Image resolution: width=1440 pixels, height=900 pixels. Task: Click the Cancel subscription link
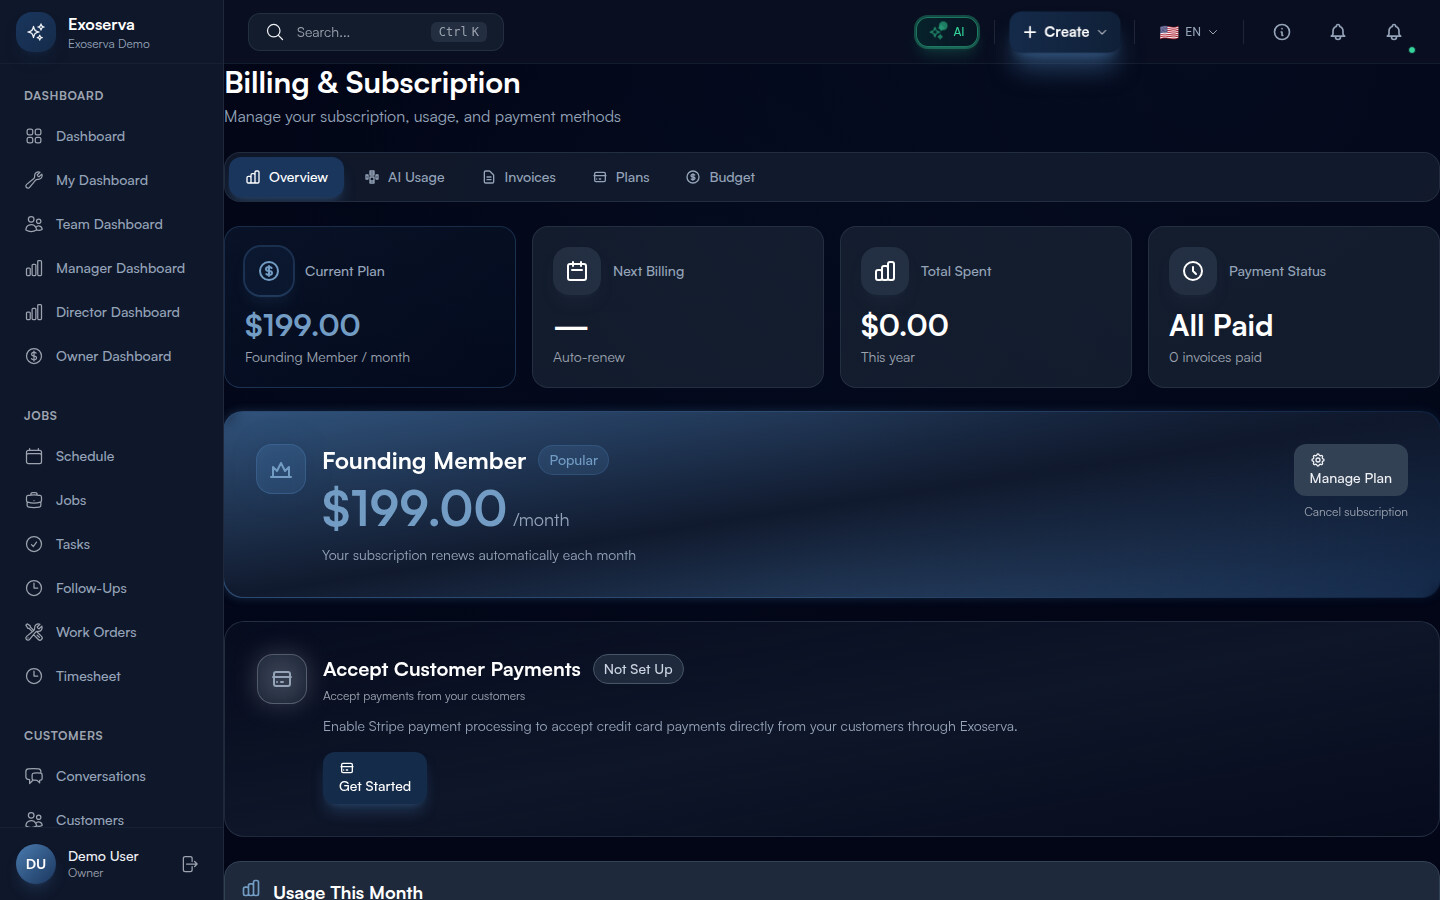click(x=1355, y=512)
